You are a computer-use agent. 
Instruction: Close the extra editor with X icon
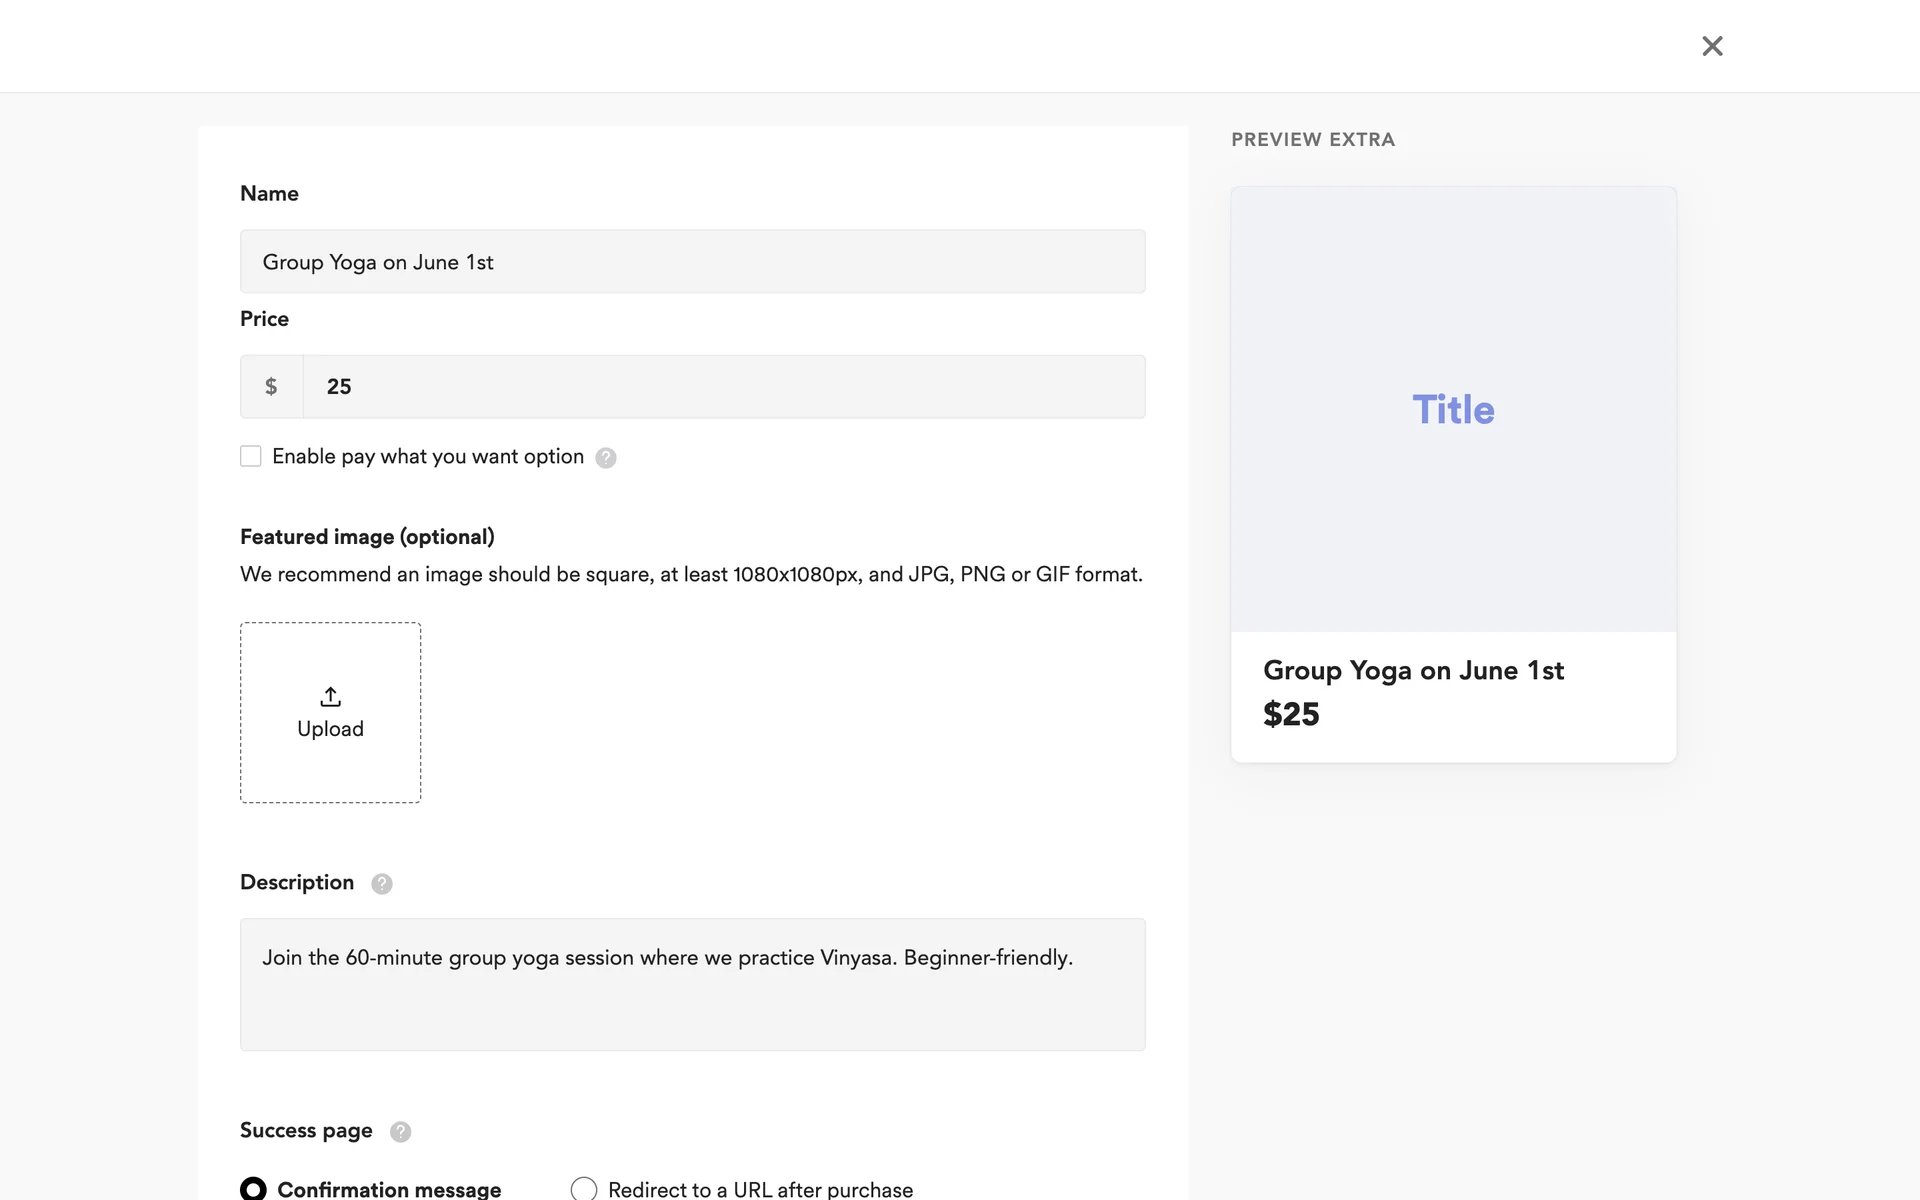click(1712, 46)
